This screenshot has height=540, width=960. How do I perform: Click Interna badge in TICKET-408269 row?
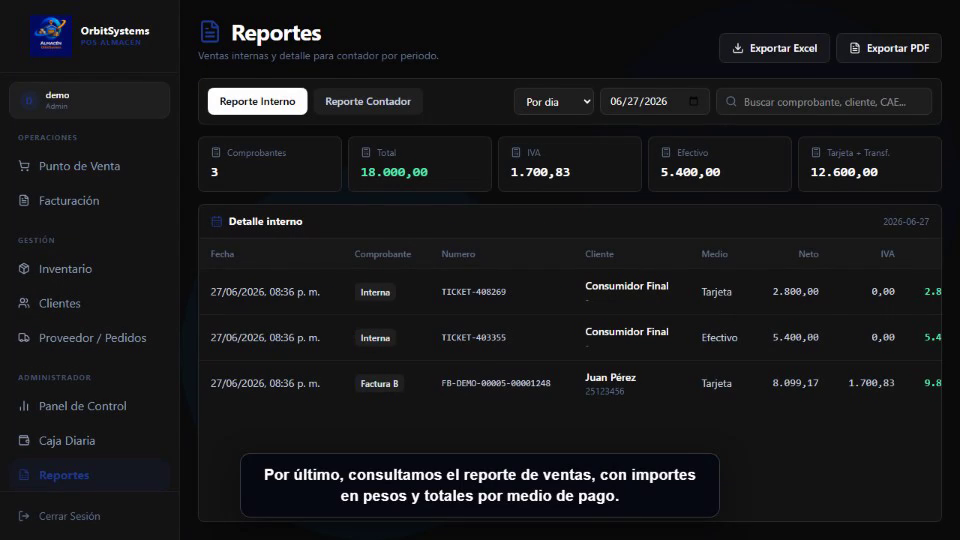[375, 293]
